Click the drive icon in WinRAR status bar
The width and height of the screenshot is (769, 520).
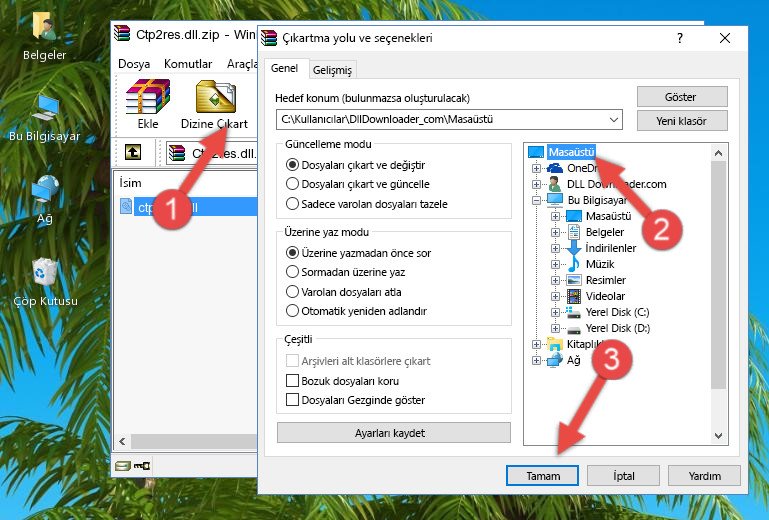click(x=123, y=466)
